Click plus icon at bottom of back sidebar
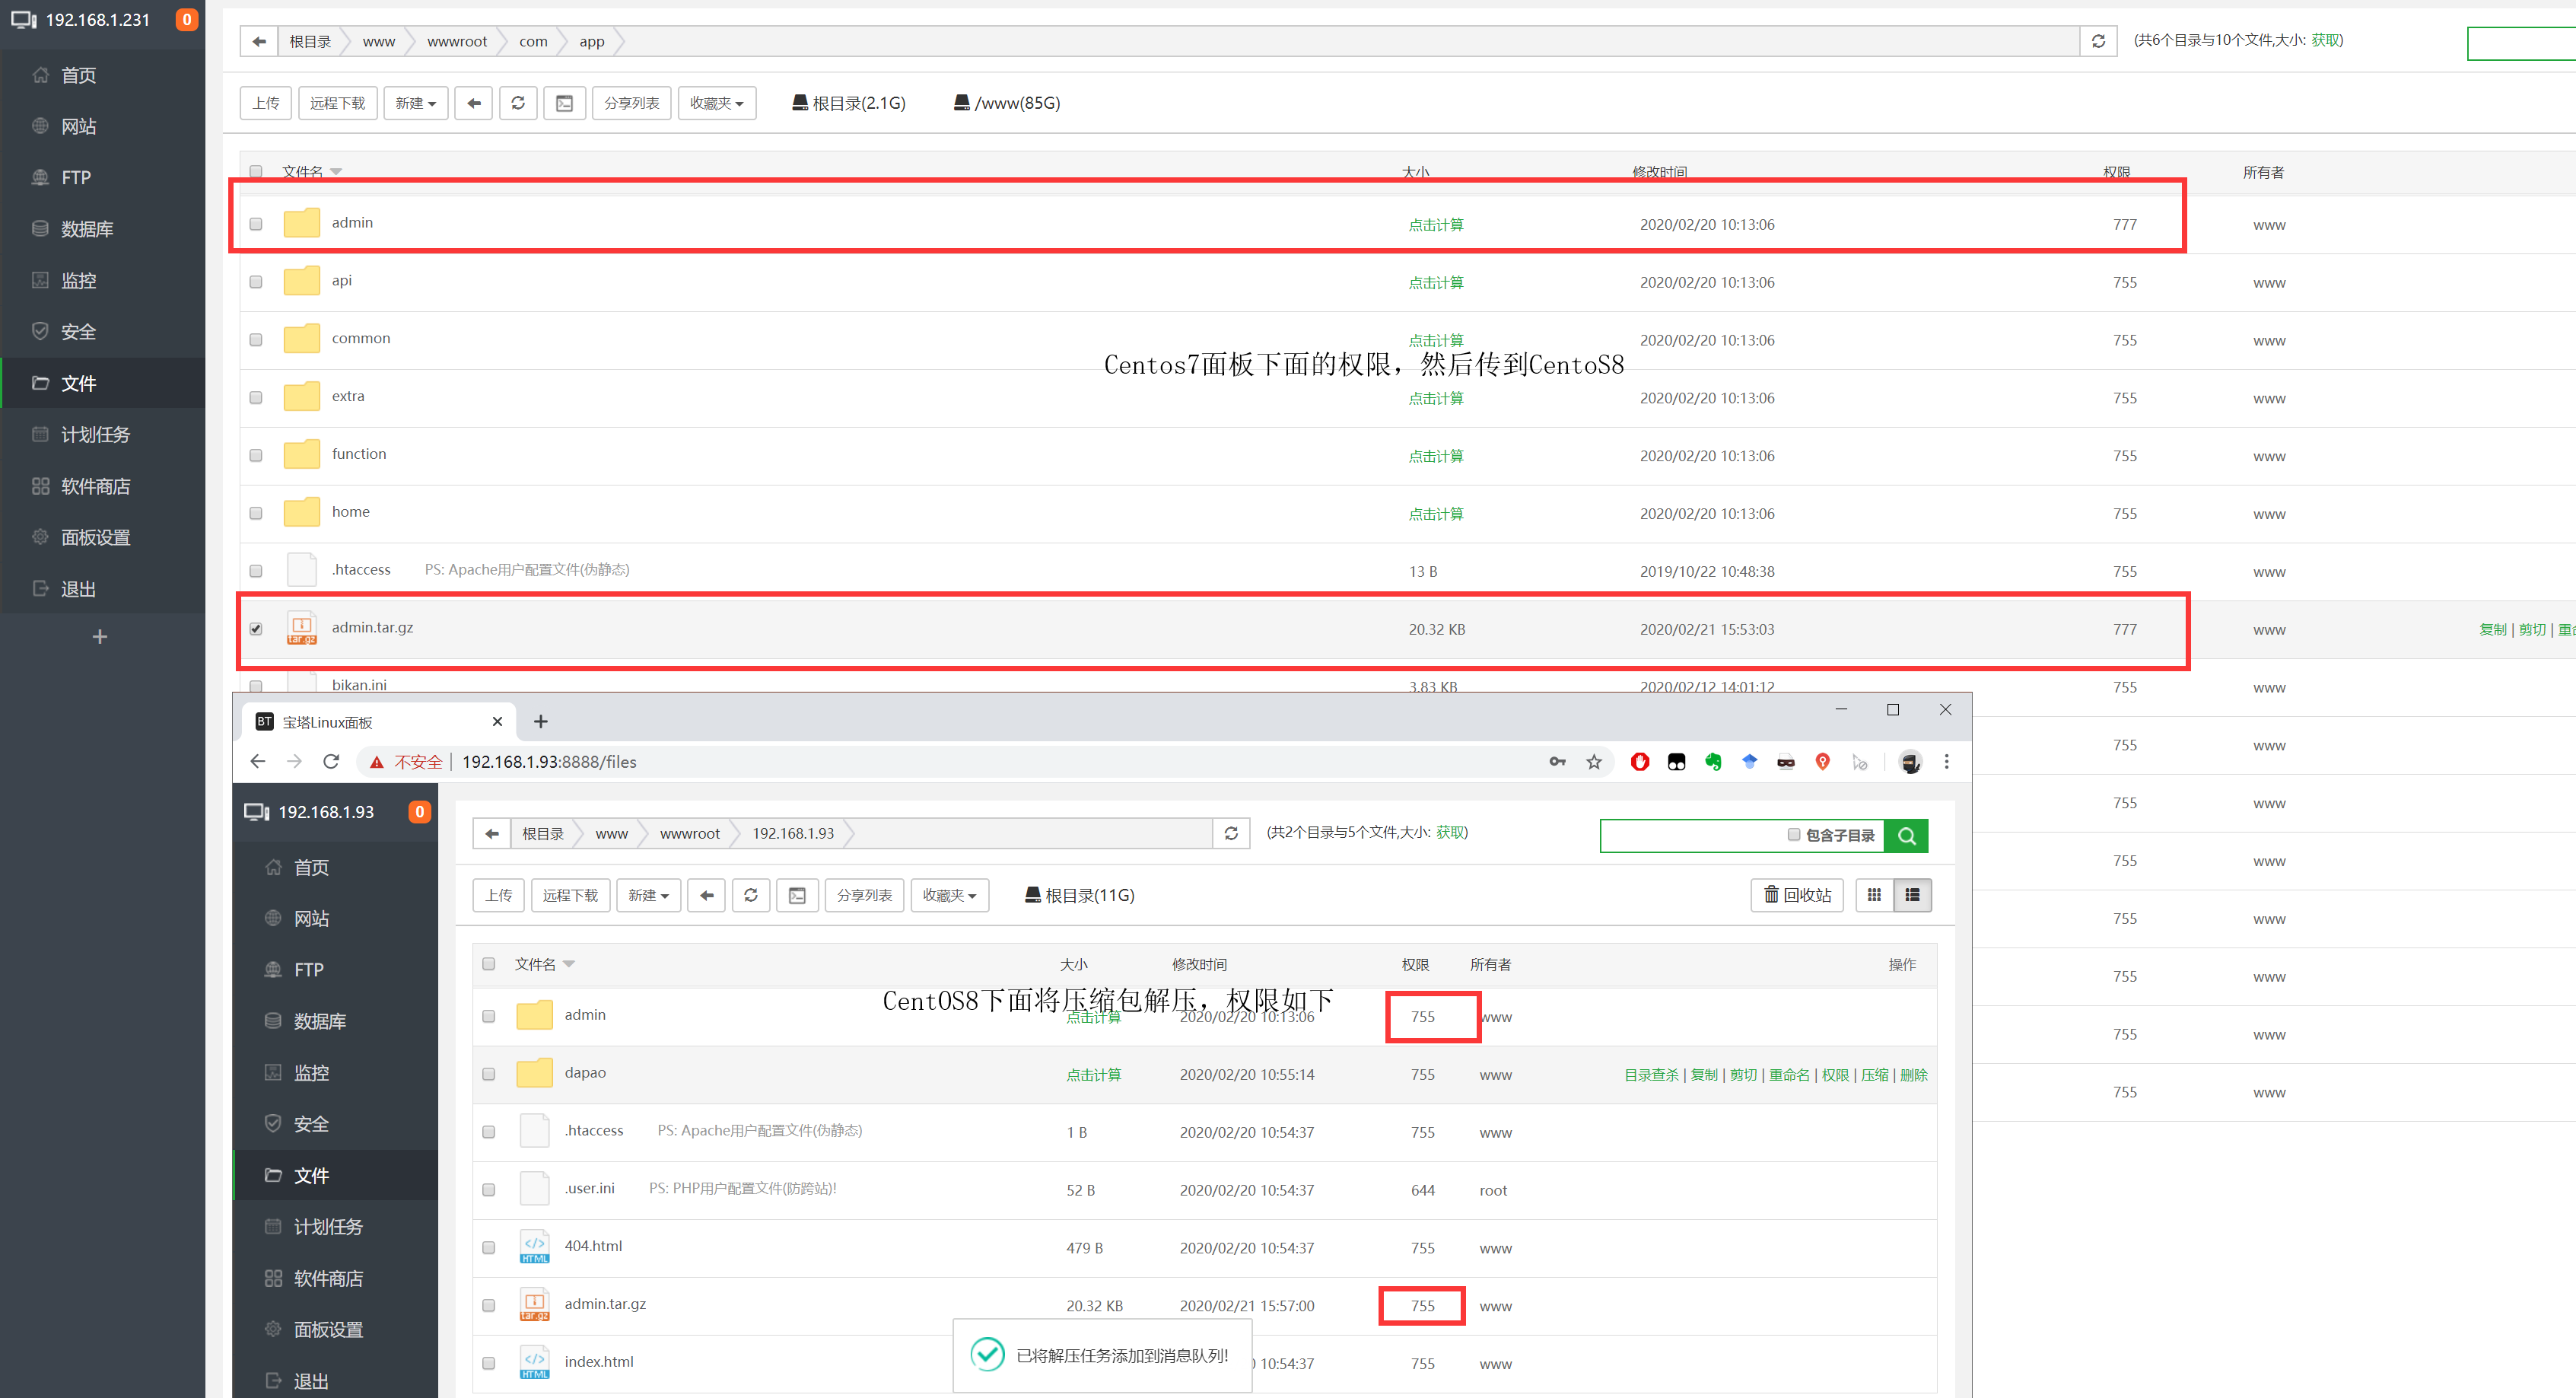Screen dimensions: 2576x1398 click(x=99, y=637)
